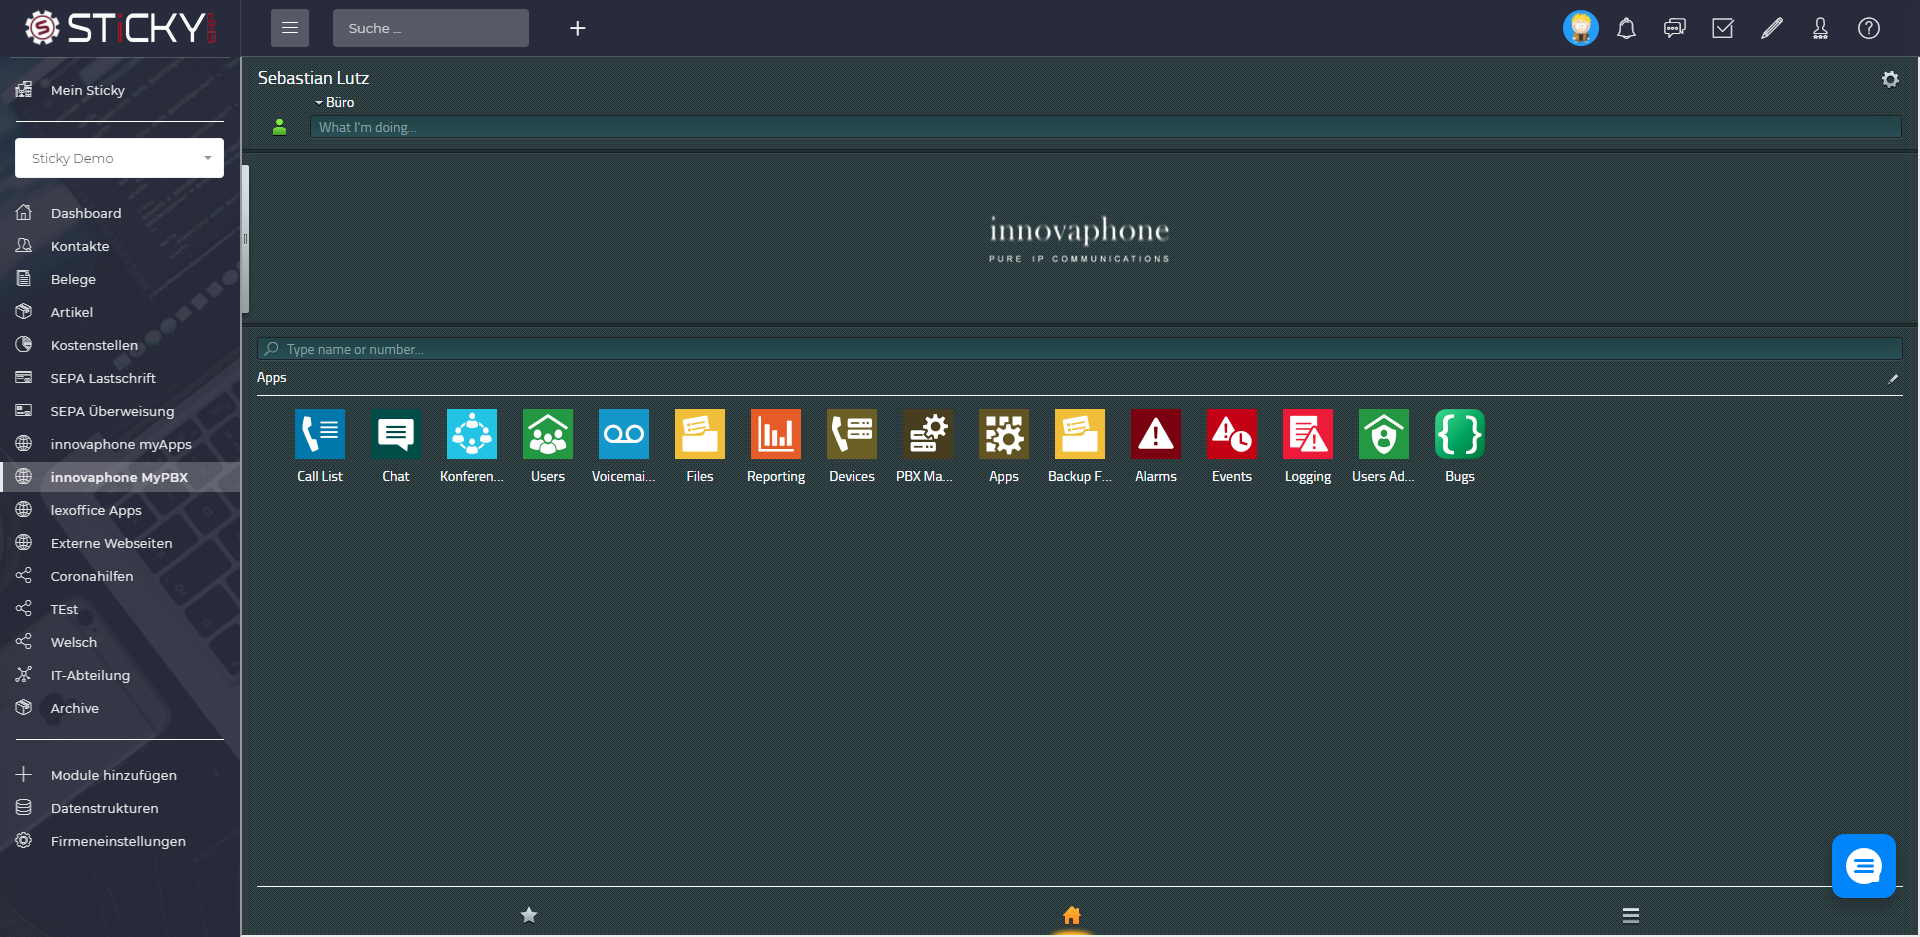Open the Voicemail app icon
1920x937 pixels.
(x=624, y=434)
